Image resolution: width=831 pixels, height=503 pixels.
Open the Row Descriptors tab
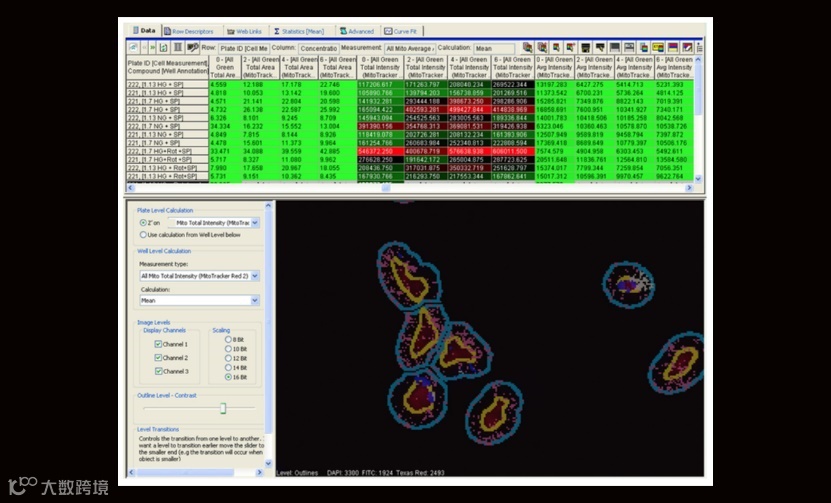[188, 31]
